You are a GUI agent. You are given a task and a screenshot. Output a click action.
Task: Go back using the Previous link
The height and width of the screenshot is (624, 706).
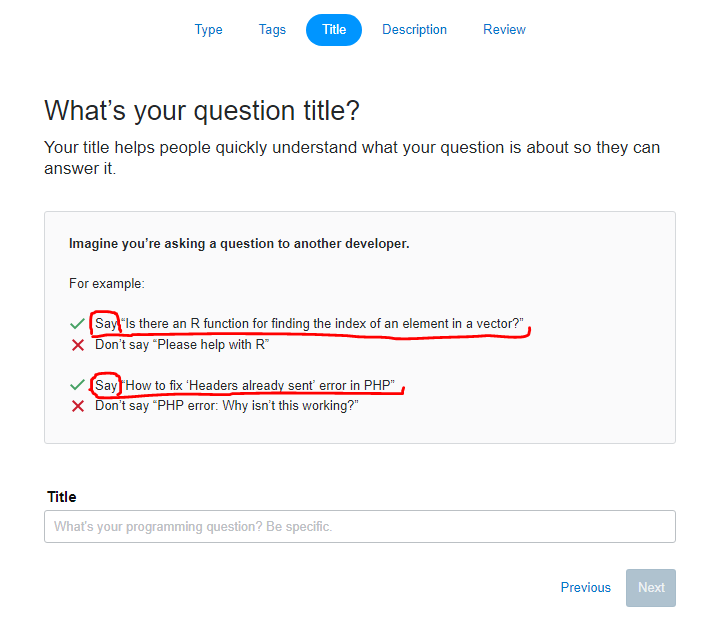pos(585,588)
